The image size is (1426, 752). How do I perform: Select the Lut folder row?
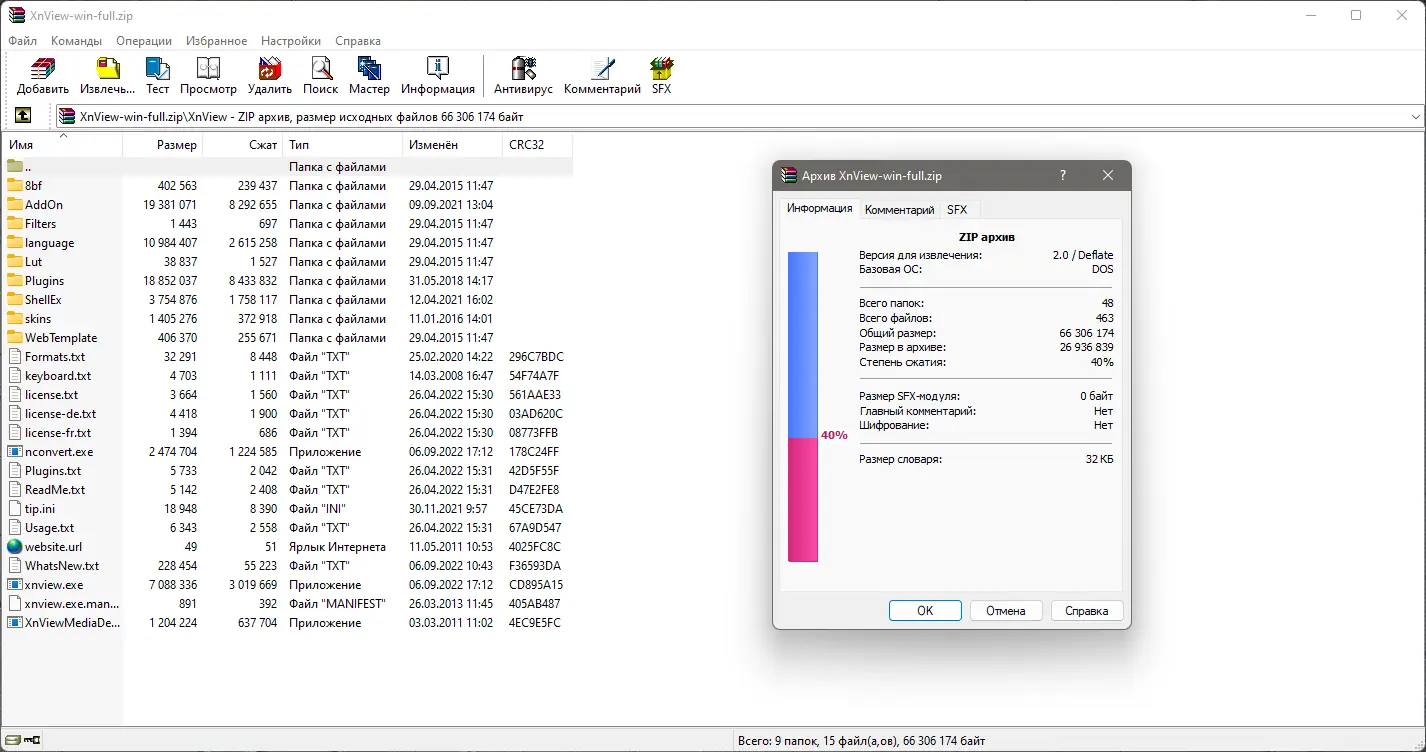pos(288,262)
